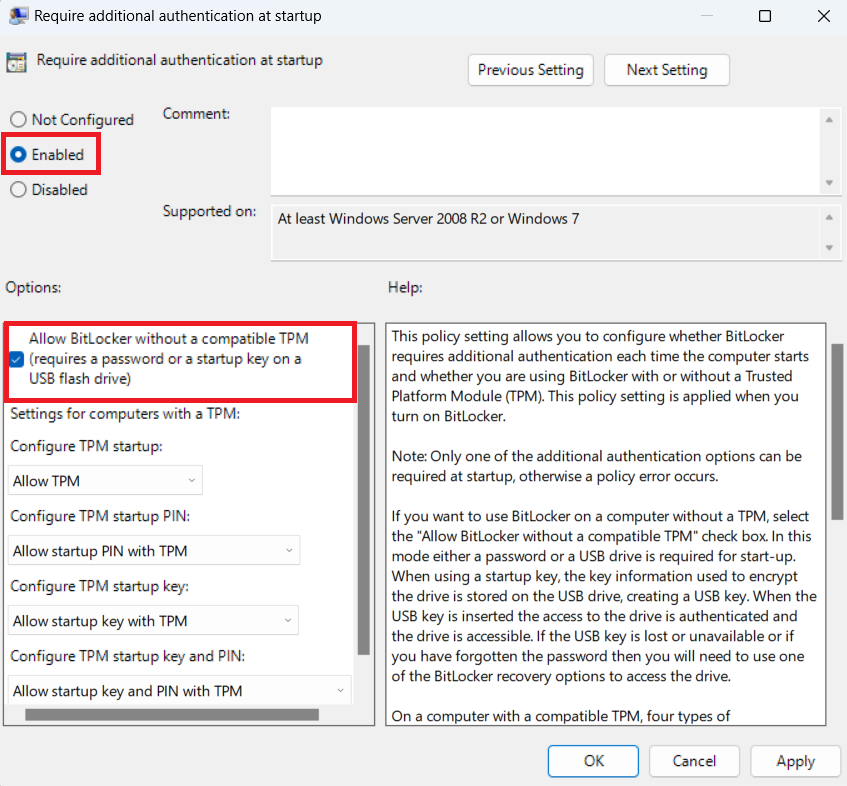Click the policy setting icon beside the heading
This screenshot has height=786, width=847.
pos(16,62)
